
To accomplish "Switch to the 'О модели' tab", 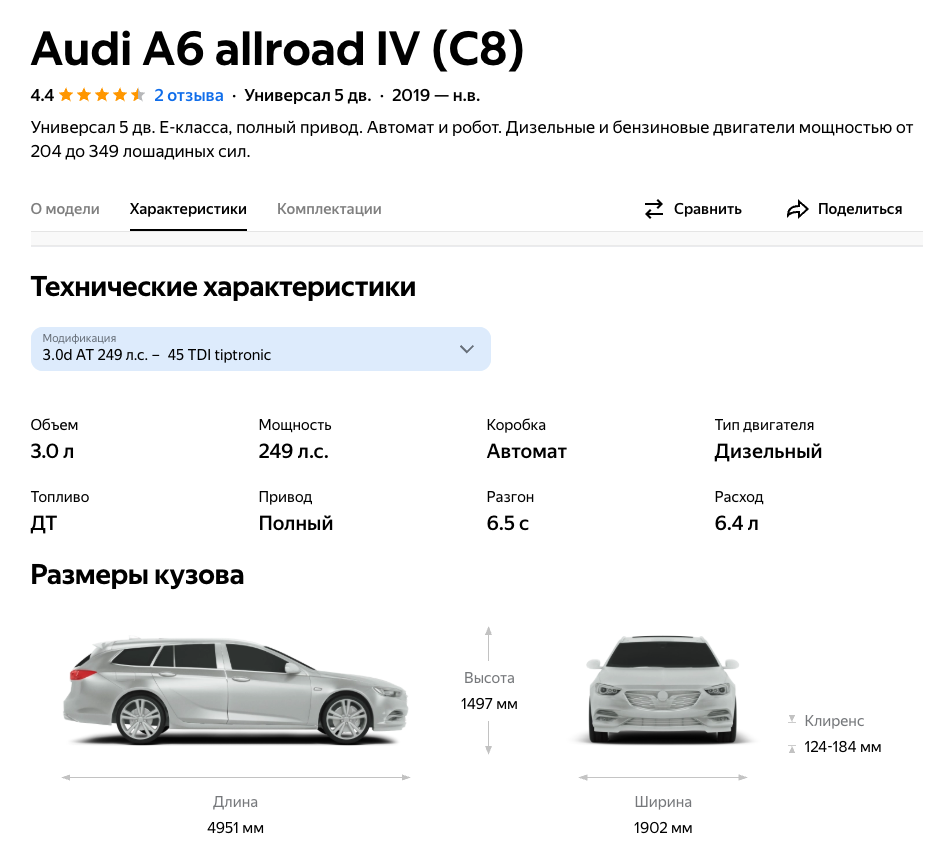I will tap(65, 209).
